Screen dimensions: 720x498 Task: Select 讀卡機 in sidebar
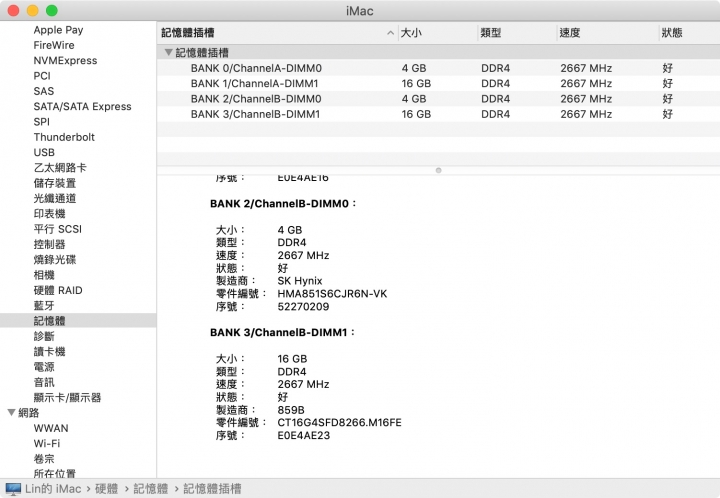(49, 351)
